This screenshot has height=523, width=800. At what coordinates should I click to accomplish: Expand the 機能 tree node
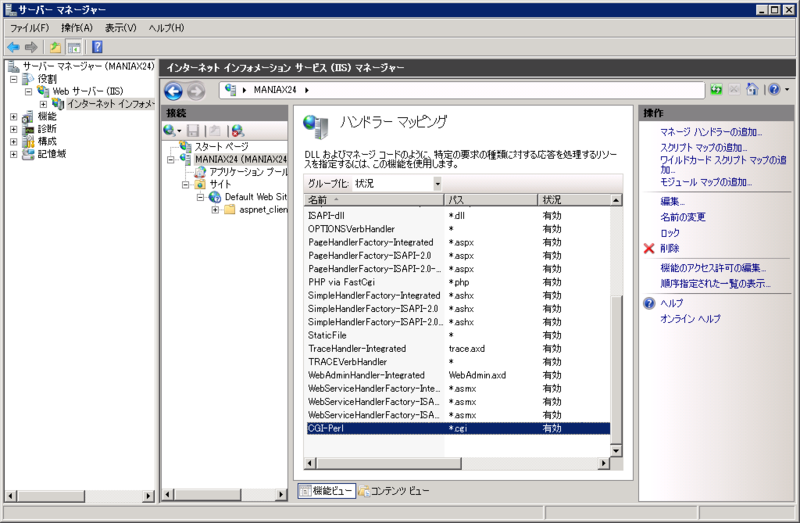[x=14, y=117]
